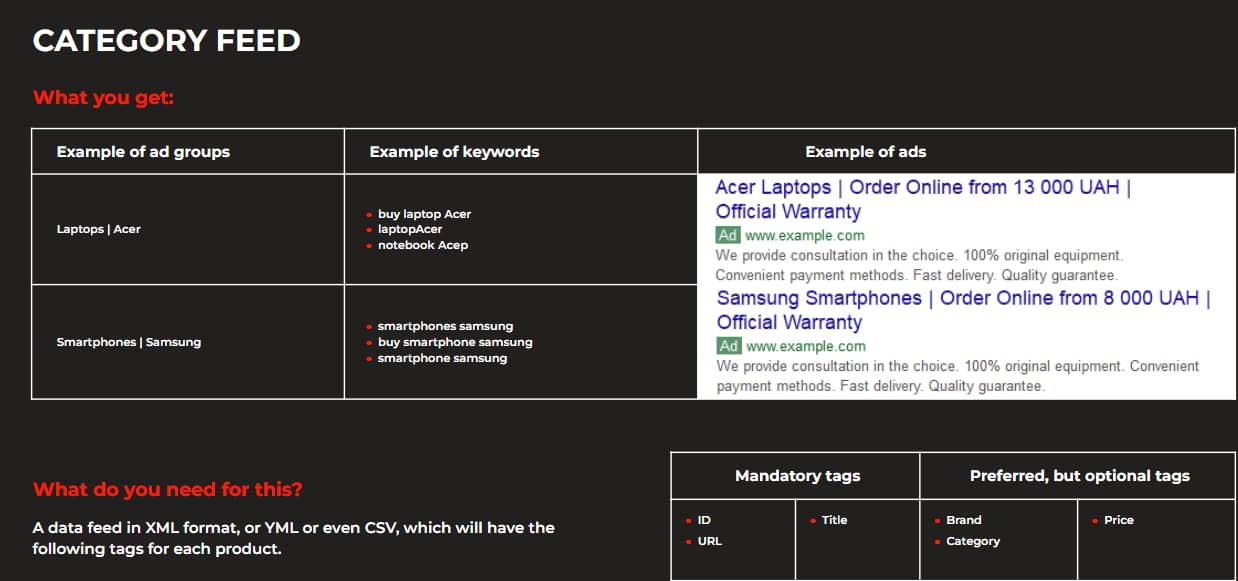Select the 'Laptops | Acer' ad group cell

point(99,229)
